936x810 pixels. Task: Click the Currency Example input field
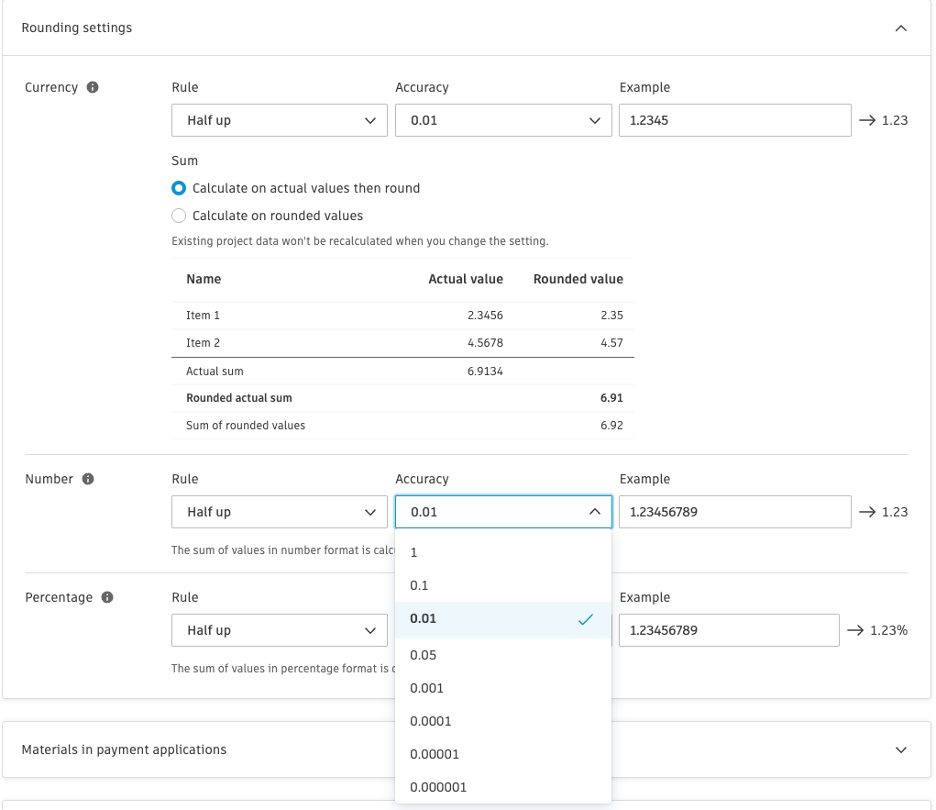click(734, 120)
